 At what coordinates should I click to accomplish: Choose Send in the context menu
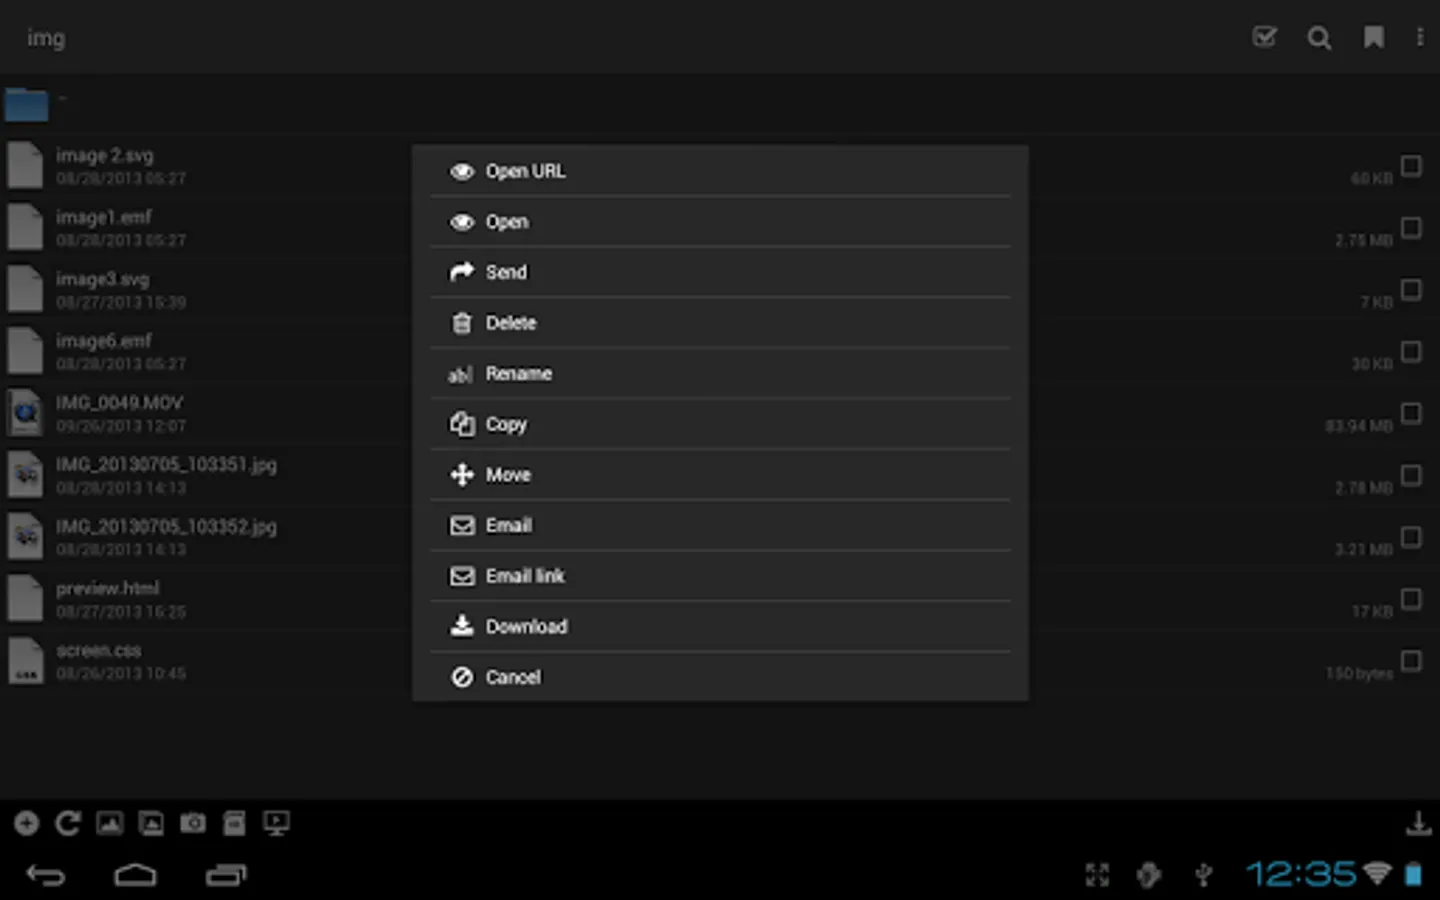(x=720, y=272)
